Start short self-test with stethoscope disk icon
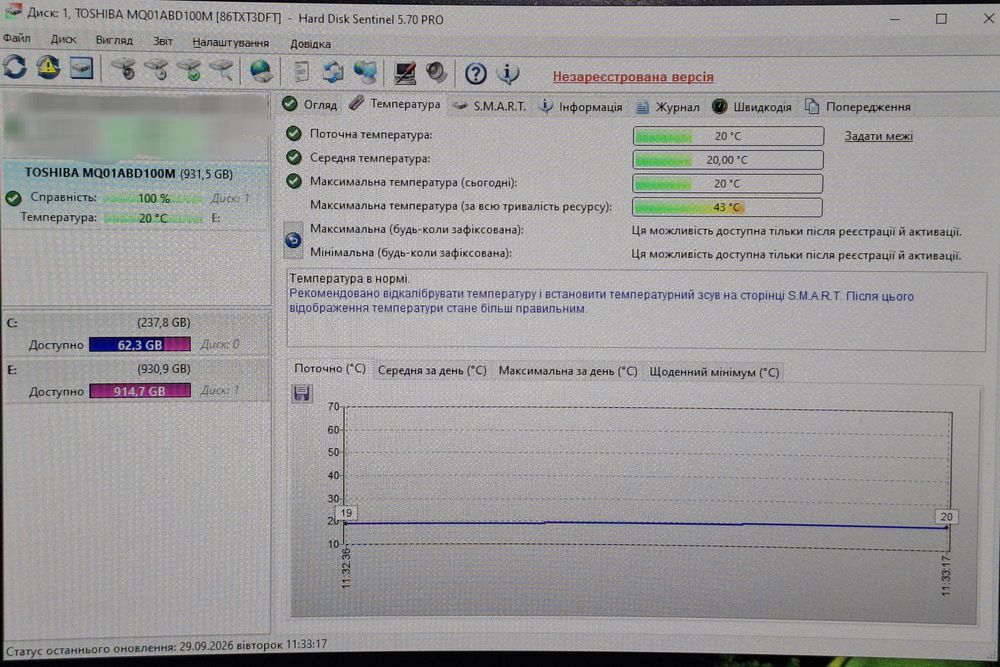 123,70
